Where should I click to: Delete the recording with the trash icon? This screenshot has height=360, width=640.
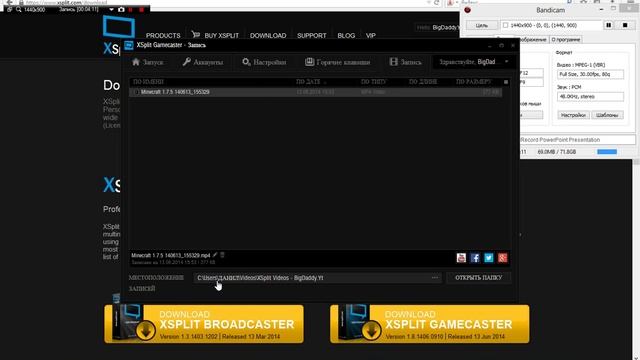coord(222,255)
